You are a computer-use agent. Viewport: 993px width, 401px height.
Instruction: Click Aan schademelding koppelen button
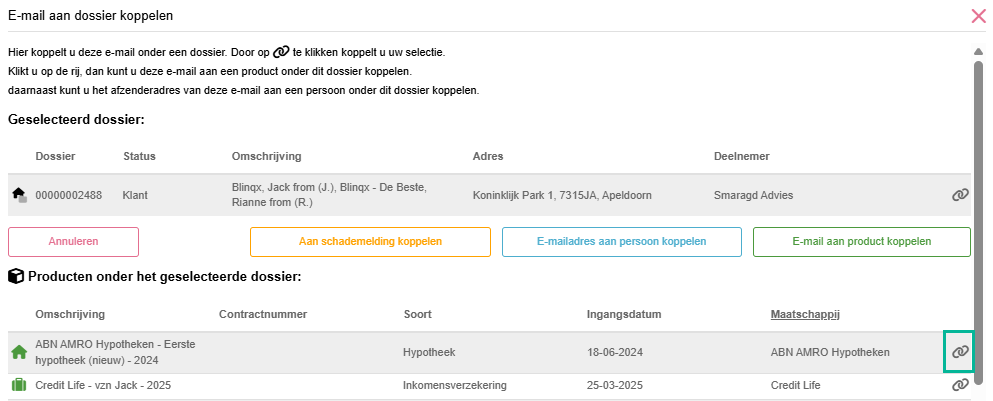coord(370,241)
